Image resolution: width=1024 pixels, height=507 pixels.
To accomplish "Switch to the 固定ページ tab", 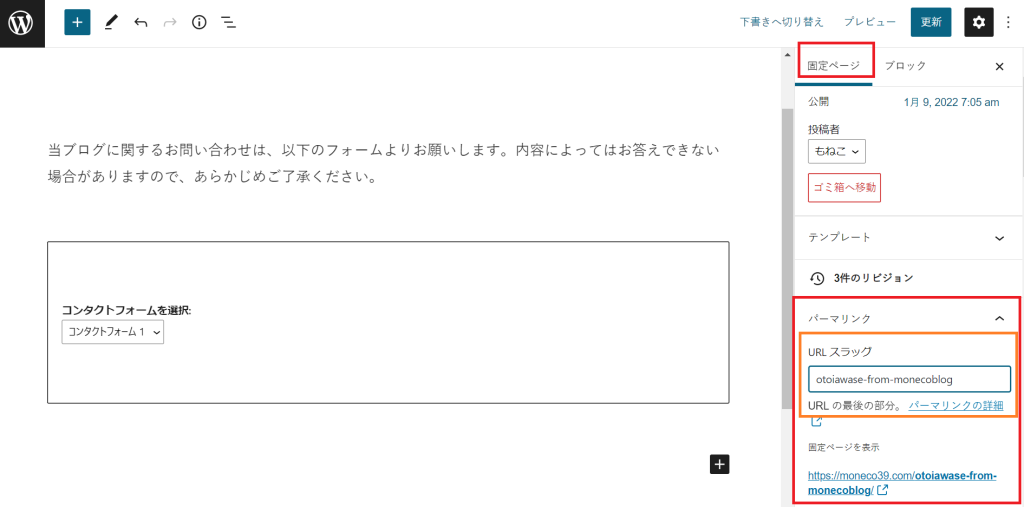I will [x=834, y=66].
